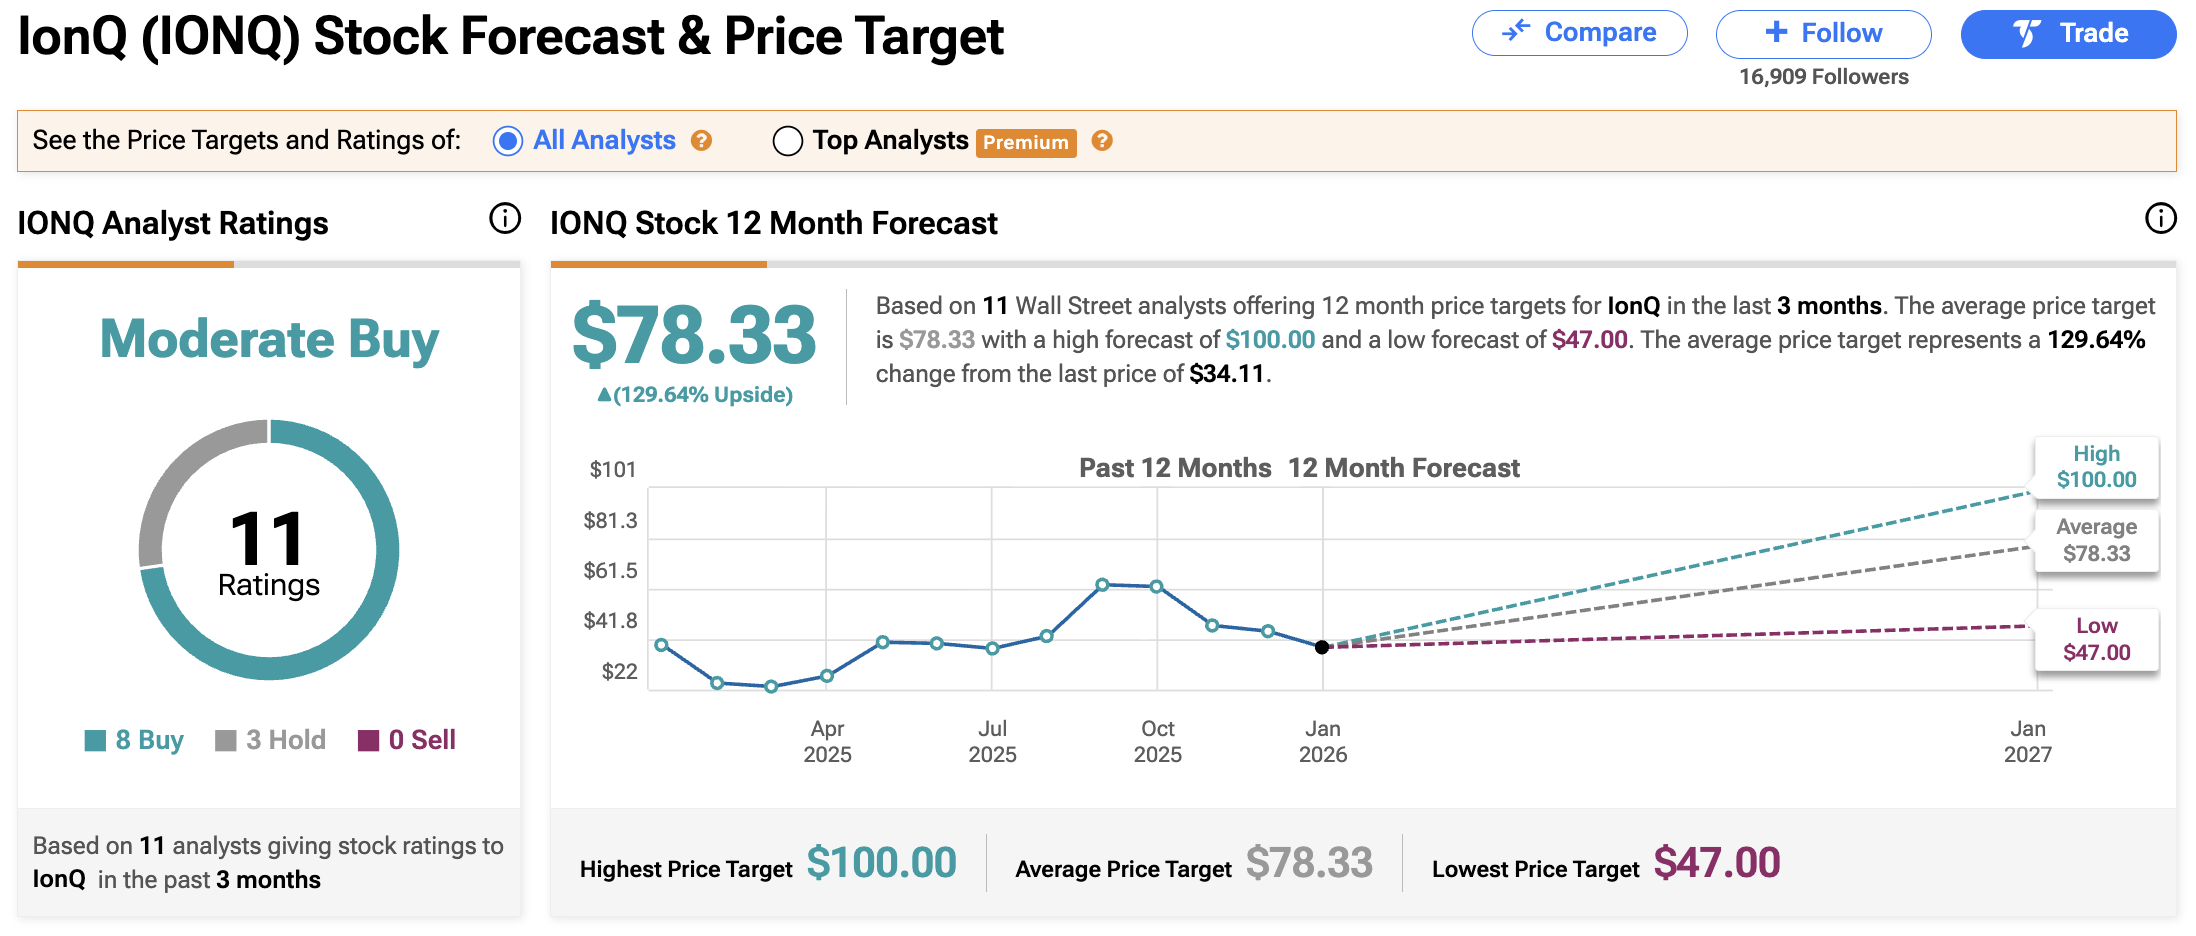The height and width of the screenshot is (936, 2196).
Task: Click the black current price chart point
Action: point(1322,647)
